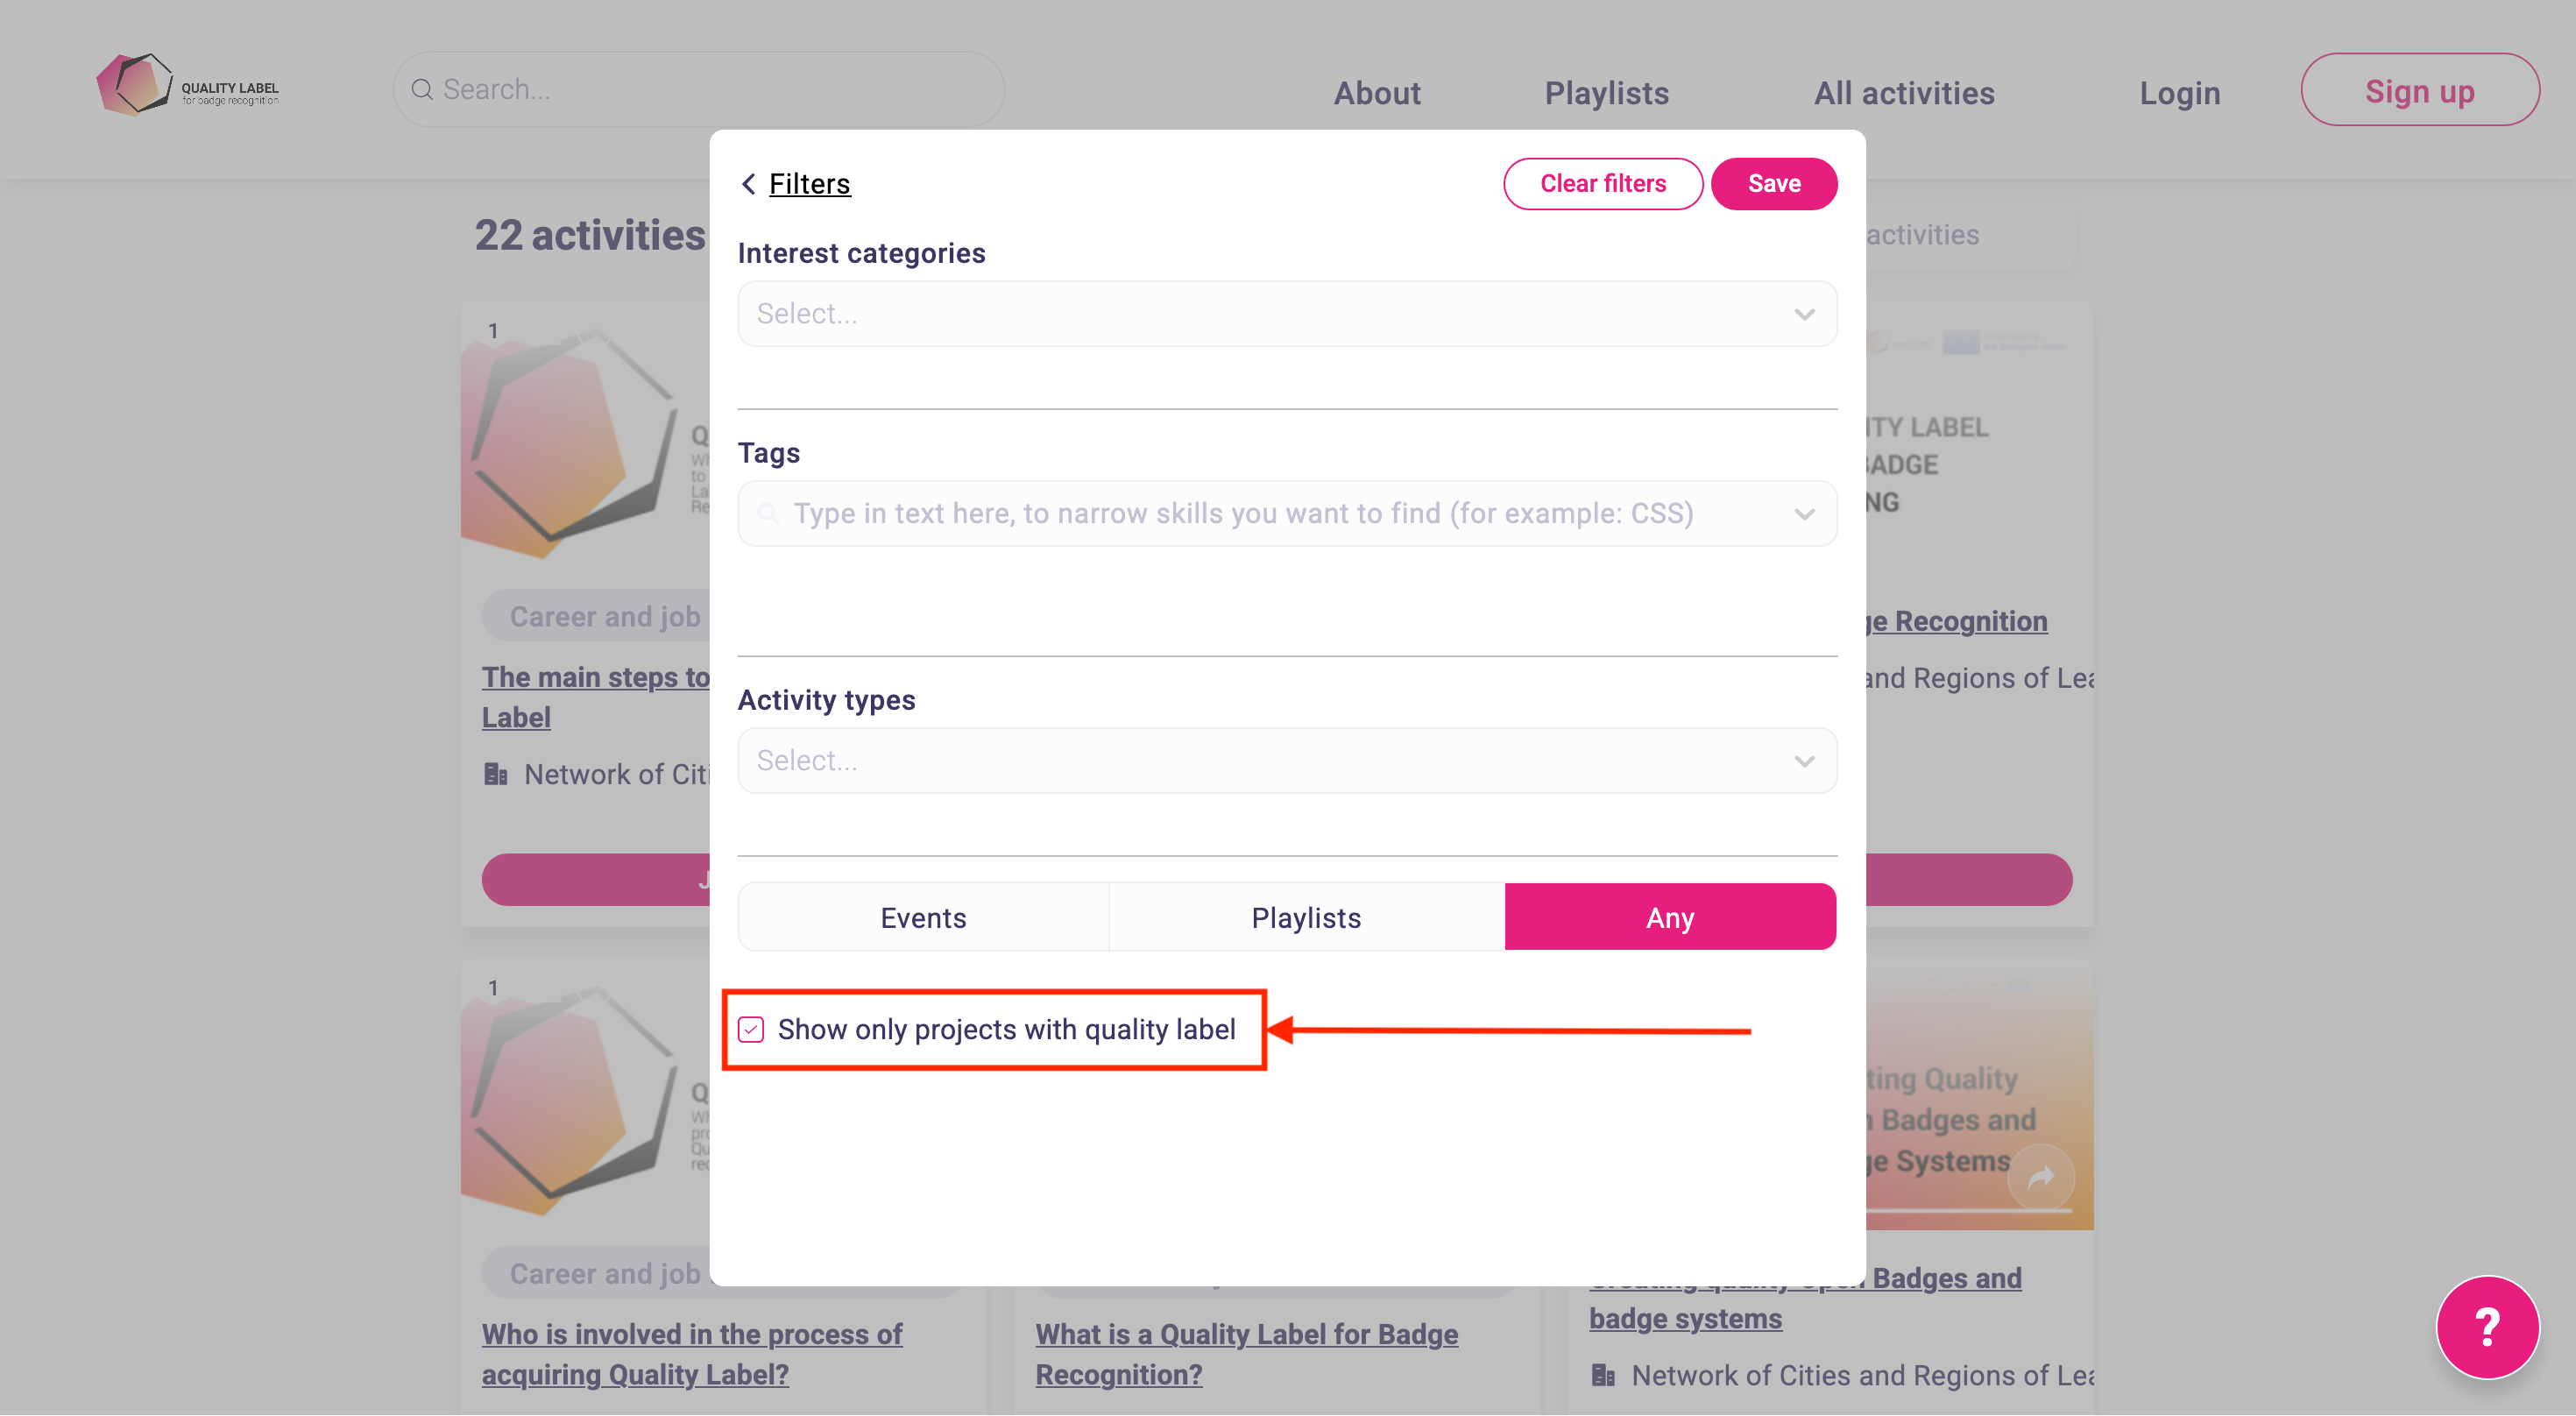Click the organisation building icon near Network of Cities

496,774
